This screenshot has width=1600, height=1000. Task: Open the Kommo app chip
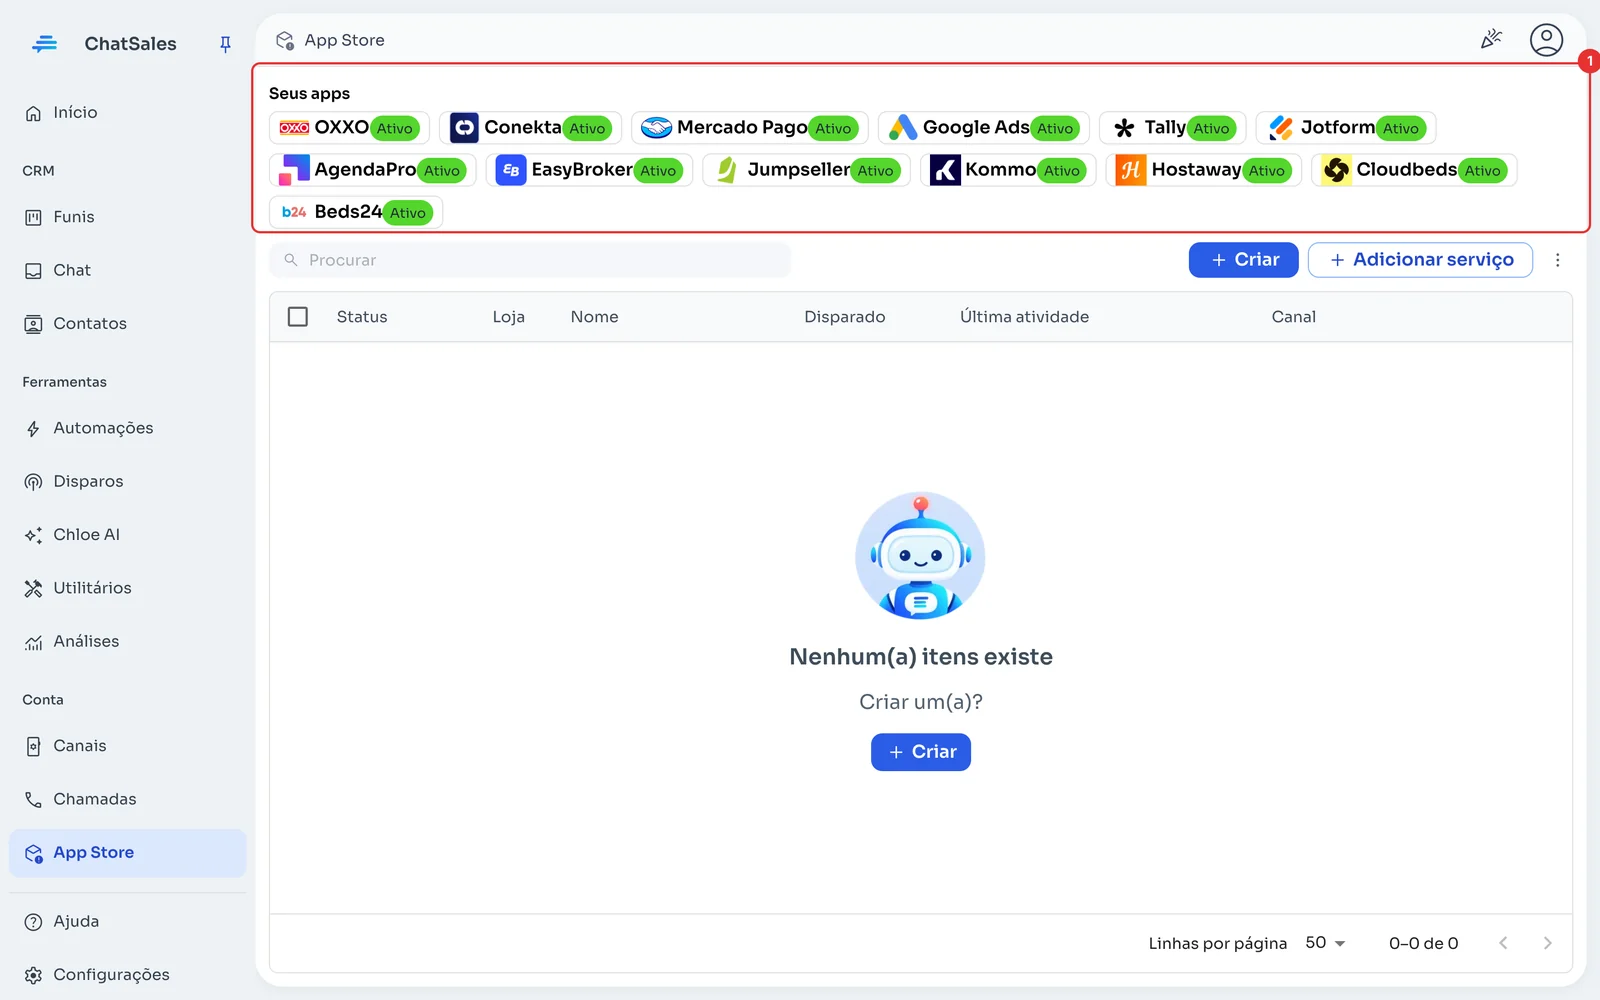click(1008, 170)
